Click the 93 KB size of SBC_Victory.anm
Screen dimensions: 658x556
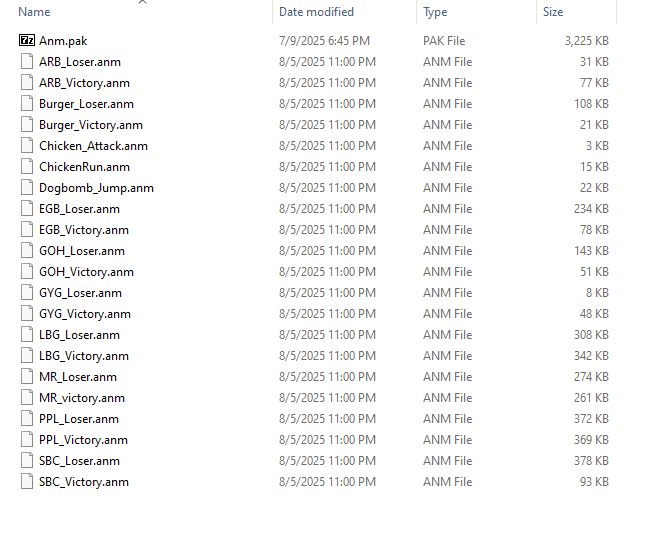click(x=594, y=481)
